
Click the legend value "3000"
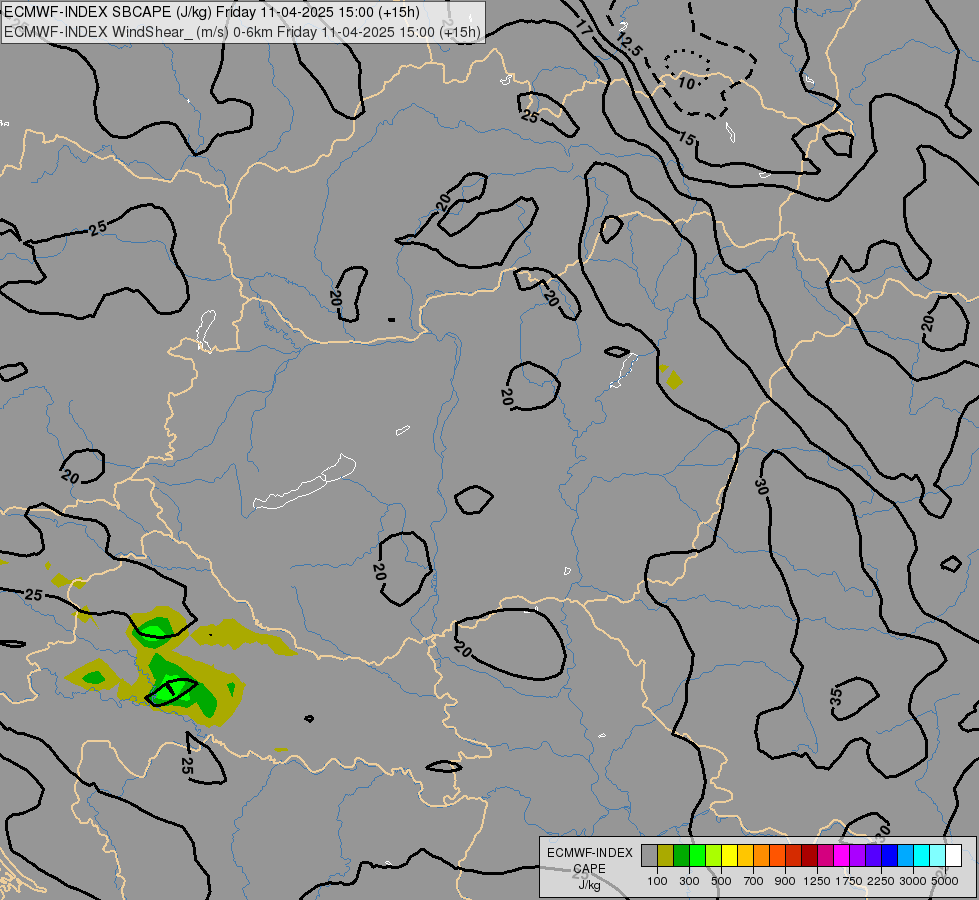(912, 881)
